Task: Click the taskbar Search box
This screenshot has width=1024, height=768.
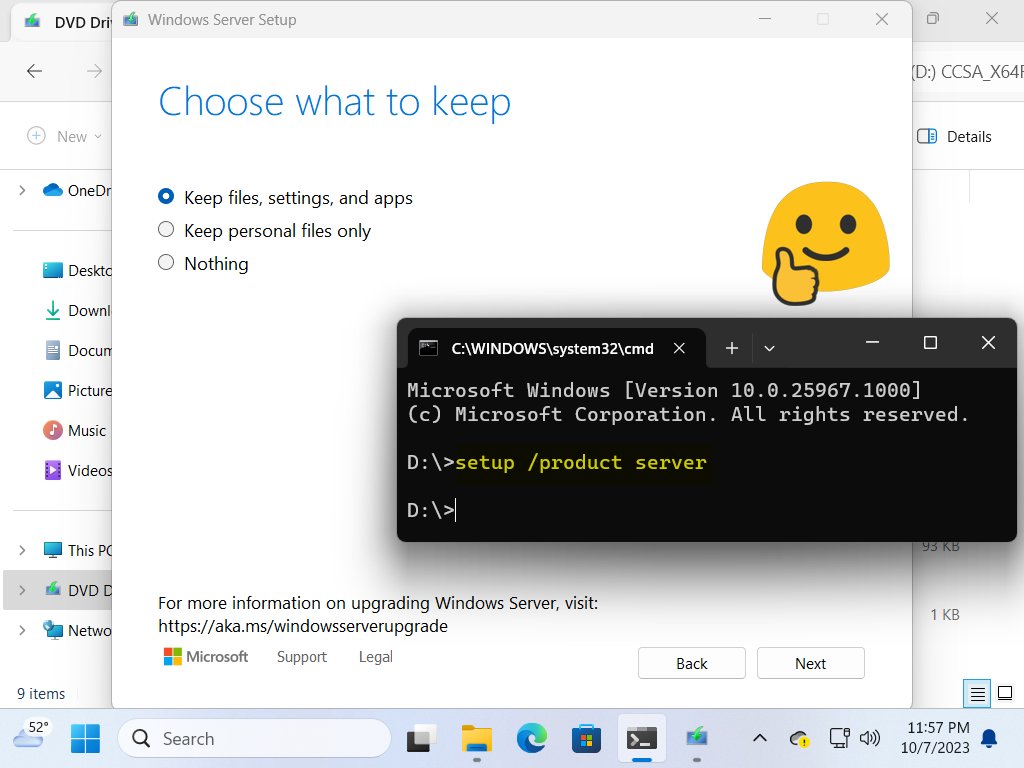Action: (254, 739)
